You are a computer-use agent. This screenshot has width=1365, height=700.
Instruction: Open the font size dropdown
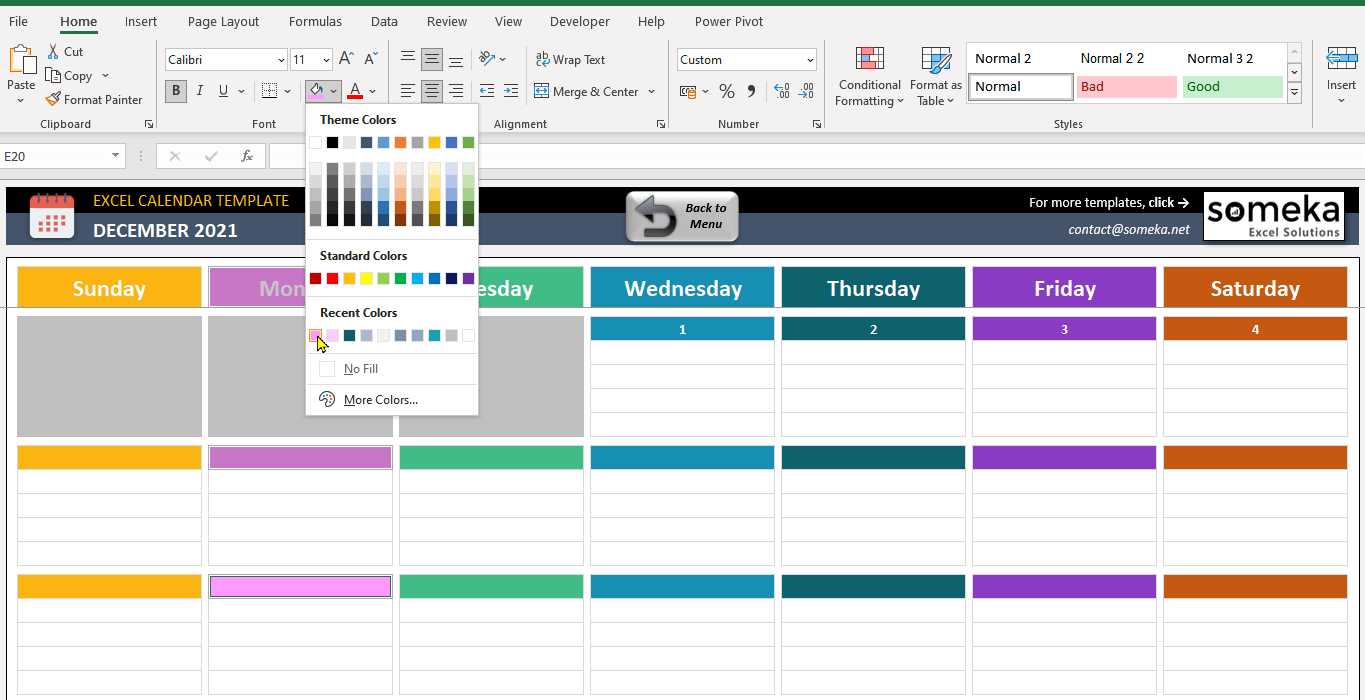[x=324, y=59]
